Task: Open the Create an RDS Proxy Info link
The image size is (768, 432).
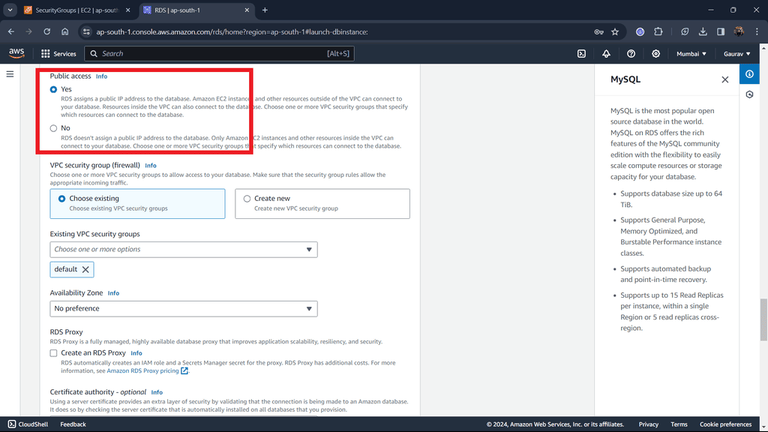Action: [x=136, y=353]
